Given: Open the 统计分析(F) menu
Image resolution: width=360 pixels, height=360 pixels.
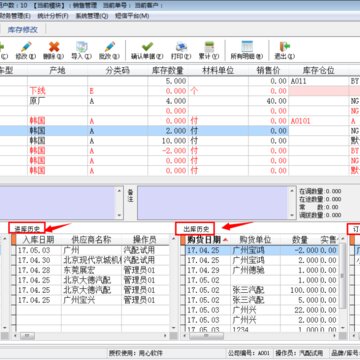Looking at the screenshot, I should pyautogui.click(x=53, y=16).
